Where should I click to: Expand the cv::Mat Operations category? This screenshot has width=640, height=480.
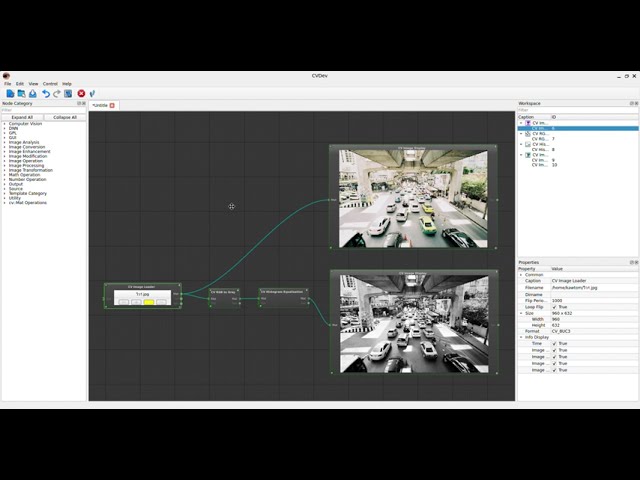click(5, 203)
